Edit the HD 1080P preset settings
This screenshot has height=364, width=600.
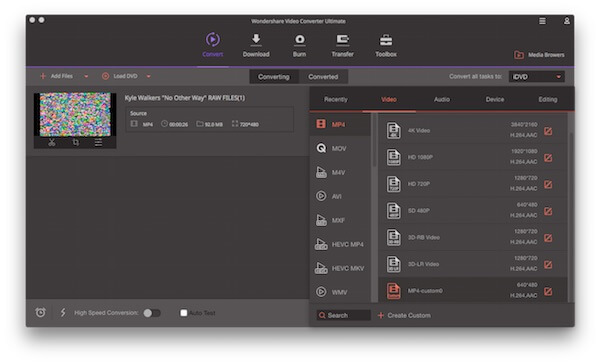(548, 158)
